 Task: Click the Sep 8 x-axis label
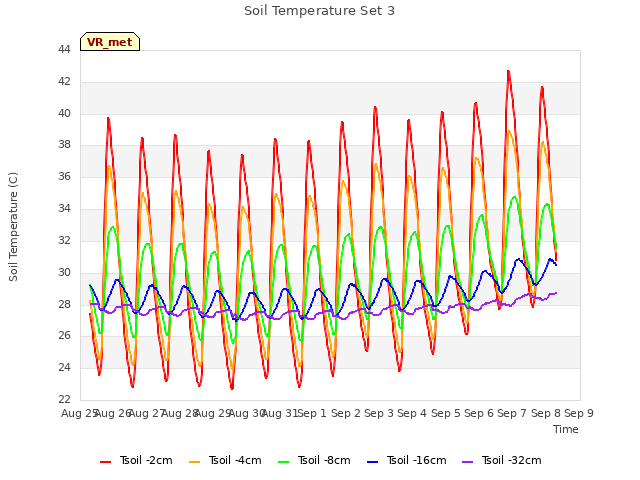click(x=546, y=413)
